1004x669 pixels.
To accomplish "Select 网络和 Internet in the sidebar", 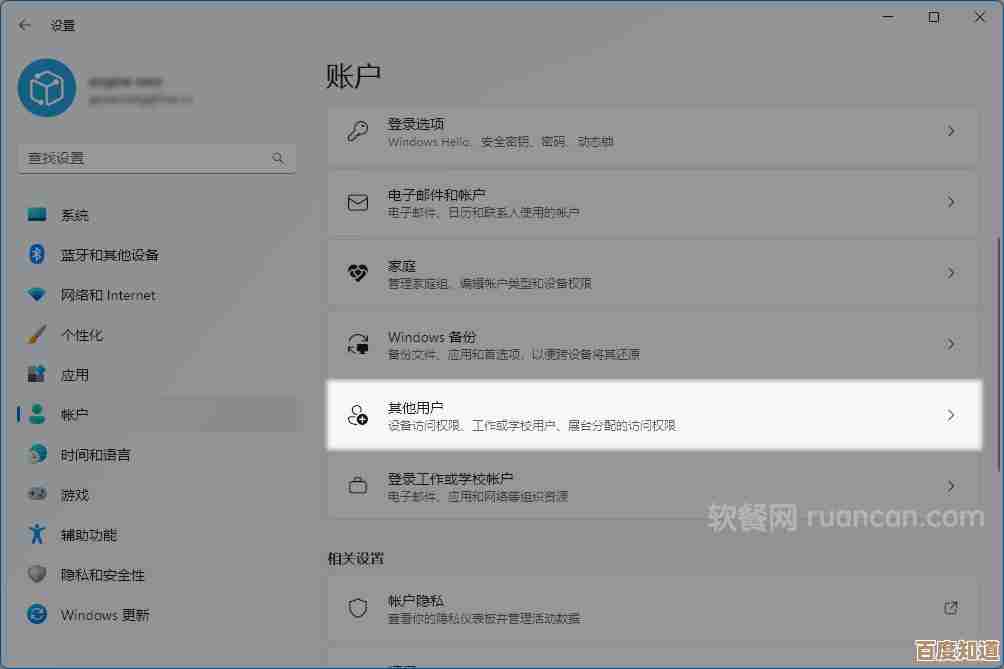I will [35, 294].
